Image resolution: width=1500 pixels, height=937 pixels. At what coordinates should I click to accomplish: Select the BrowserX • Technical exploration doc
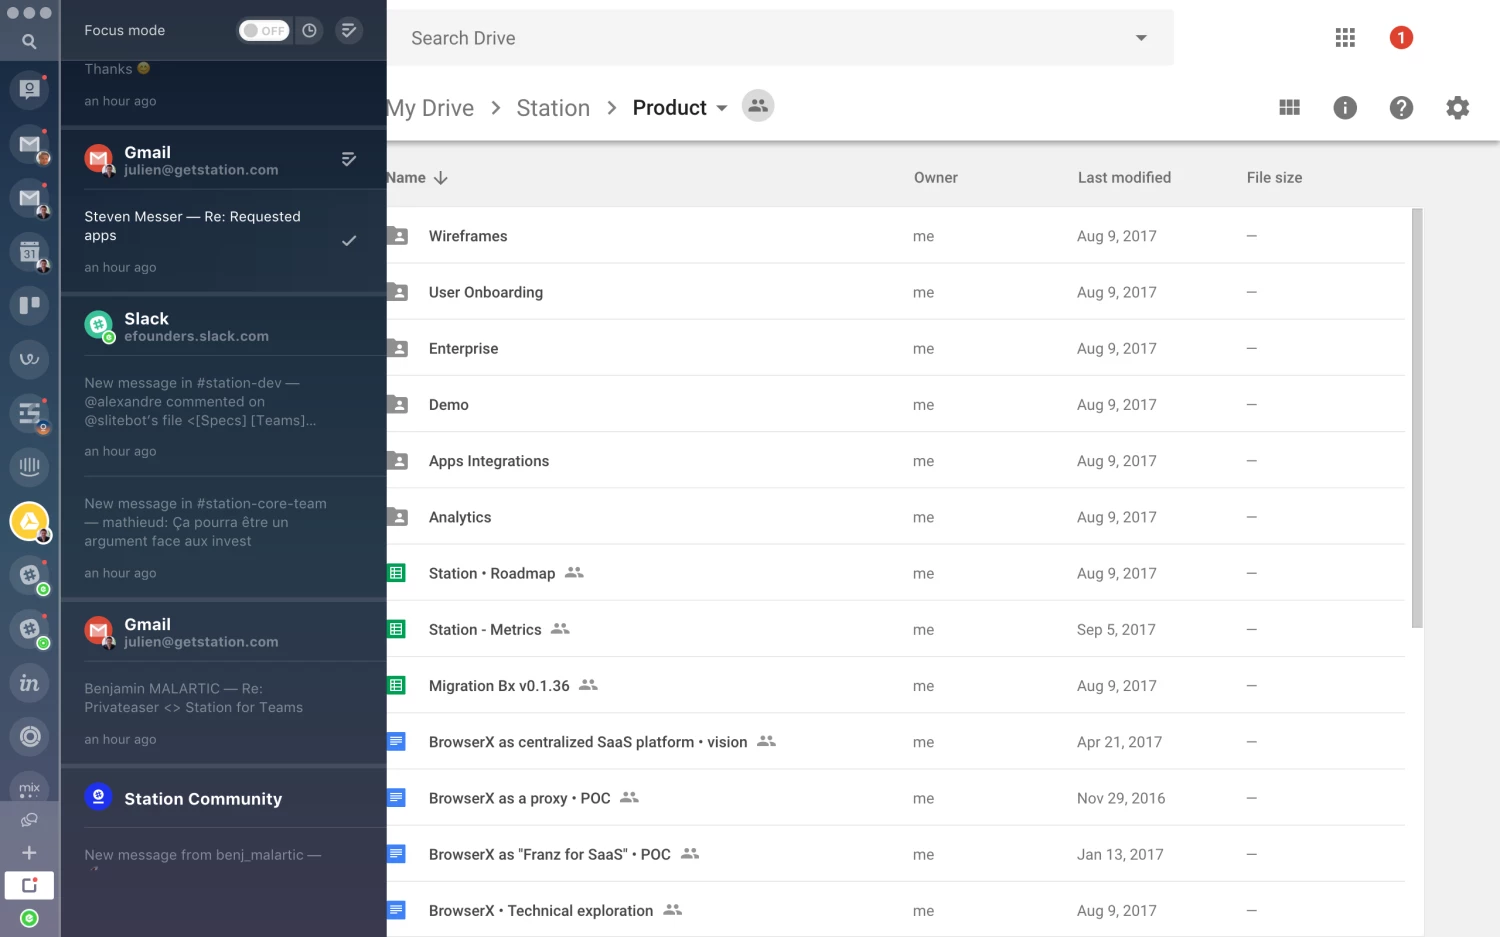[896, 910]
